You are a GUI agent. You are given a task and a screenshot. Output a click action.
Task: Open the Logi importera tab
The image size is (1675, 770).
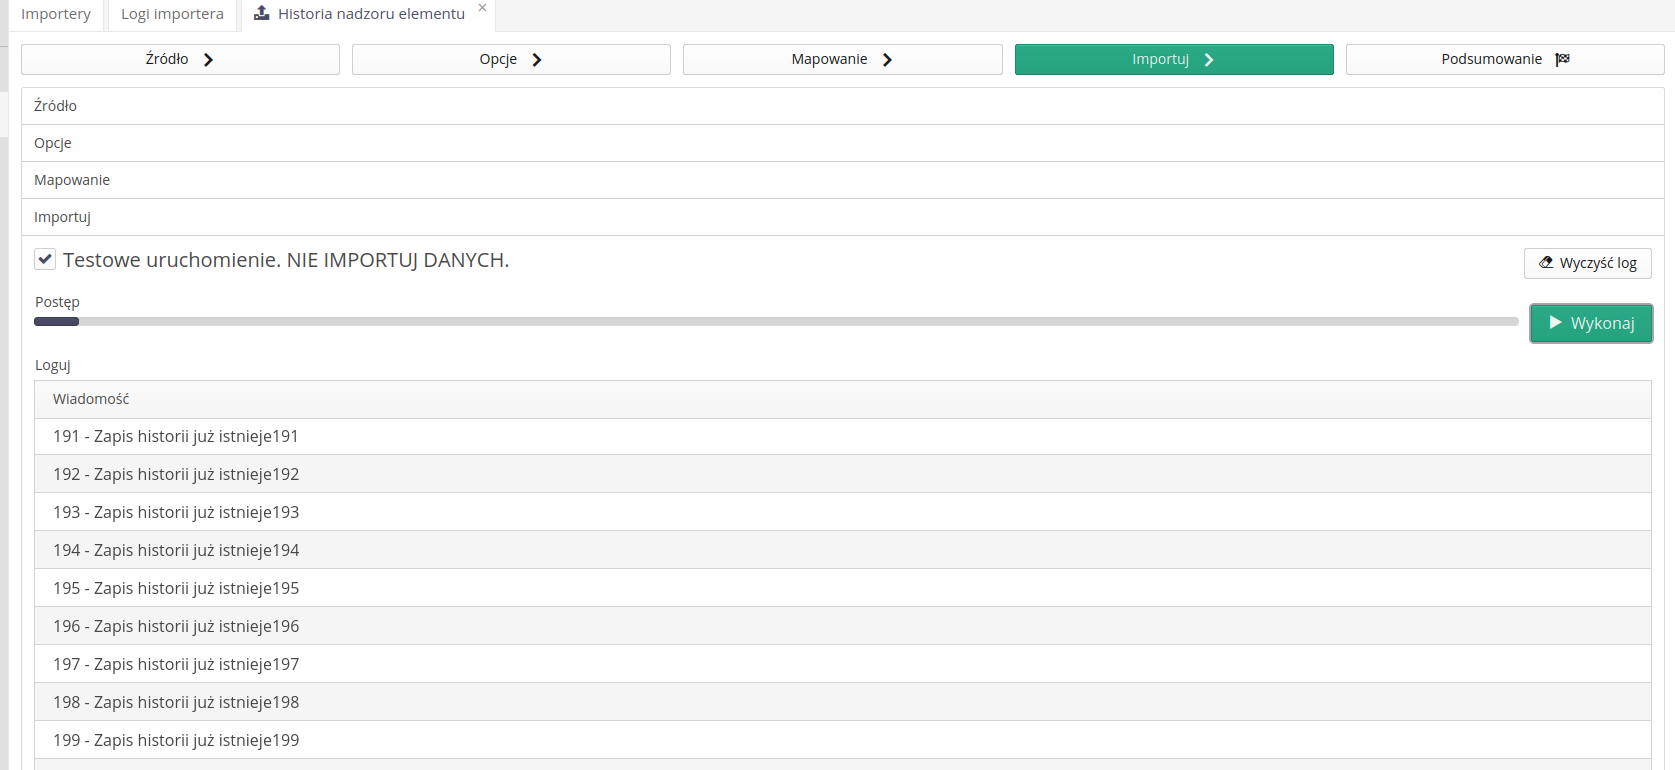[x=172, y=14]
